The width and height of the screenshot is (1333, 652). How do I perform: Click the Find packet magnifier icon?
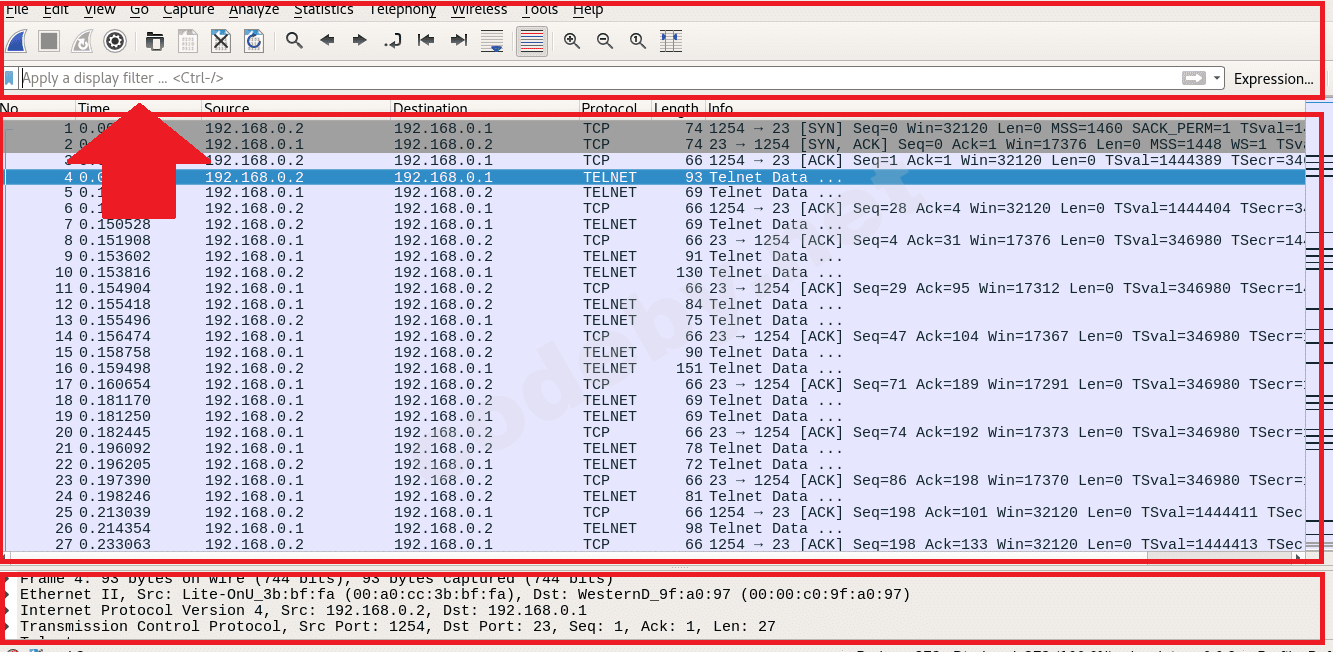pos(294,41)
